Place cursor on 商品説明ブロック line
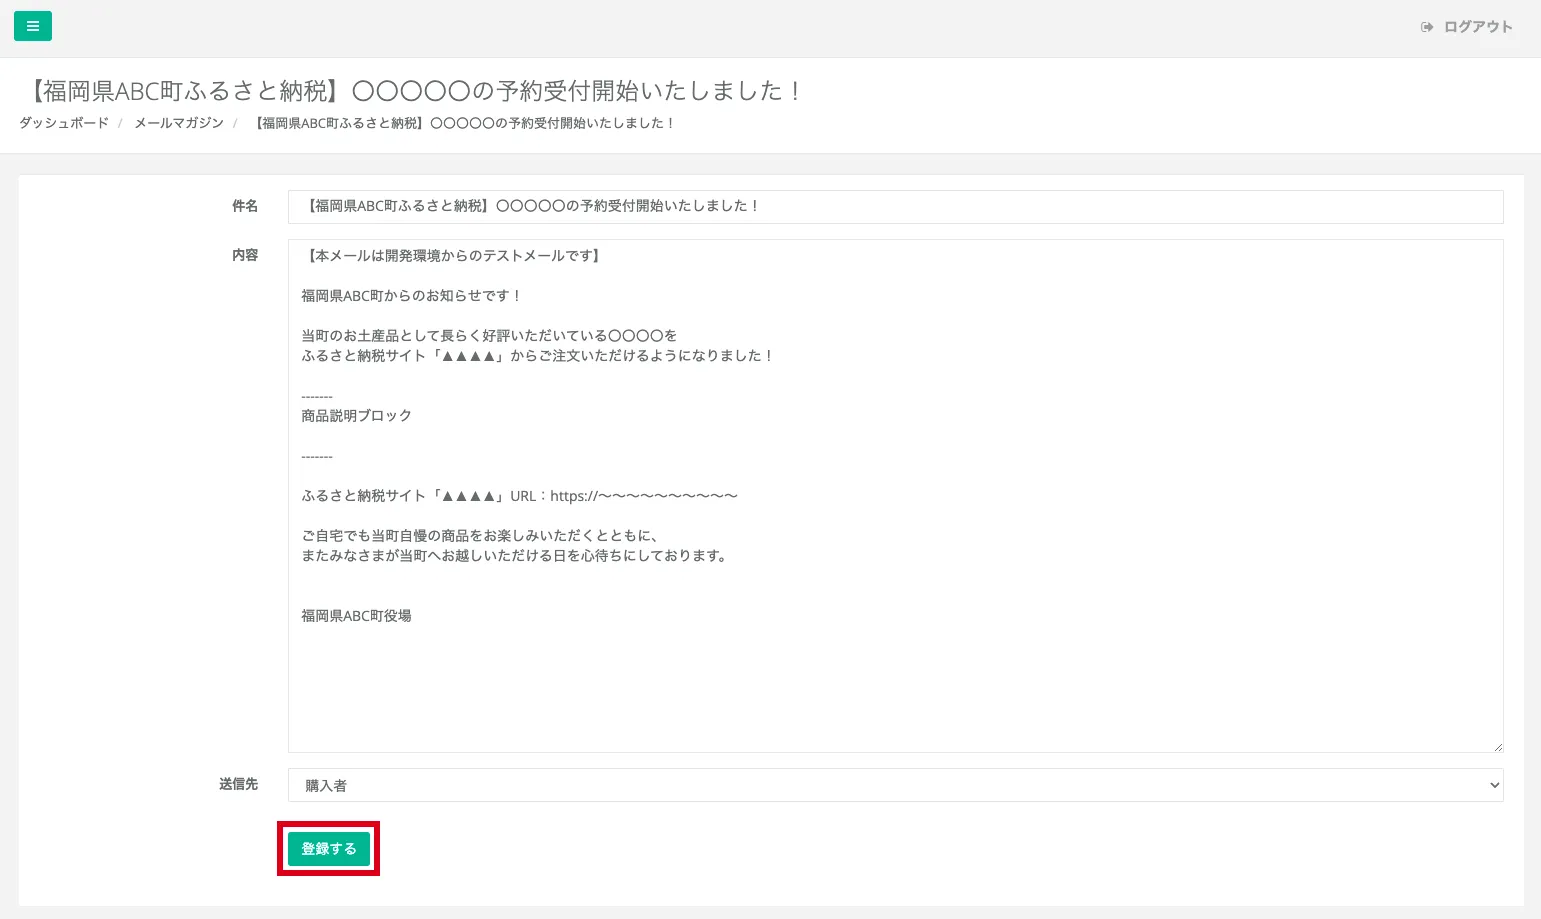1541x919 pixels. tap(357, 416)
